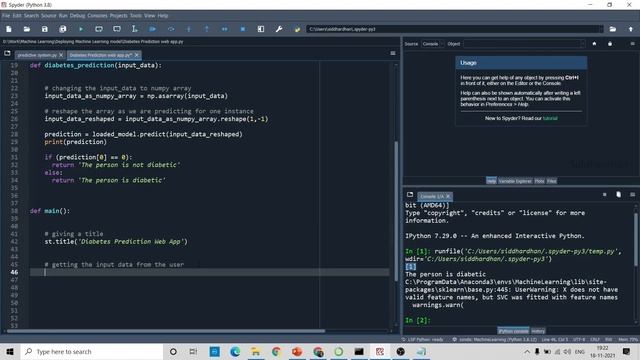Maximize current pane icon
This screenshot has height=360, width=640.
coord(261,29)
